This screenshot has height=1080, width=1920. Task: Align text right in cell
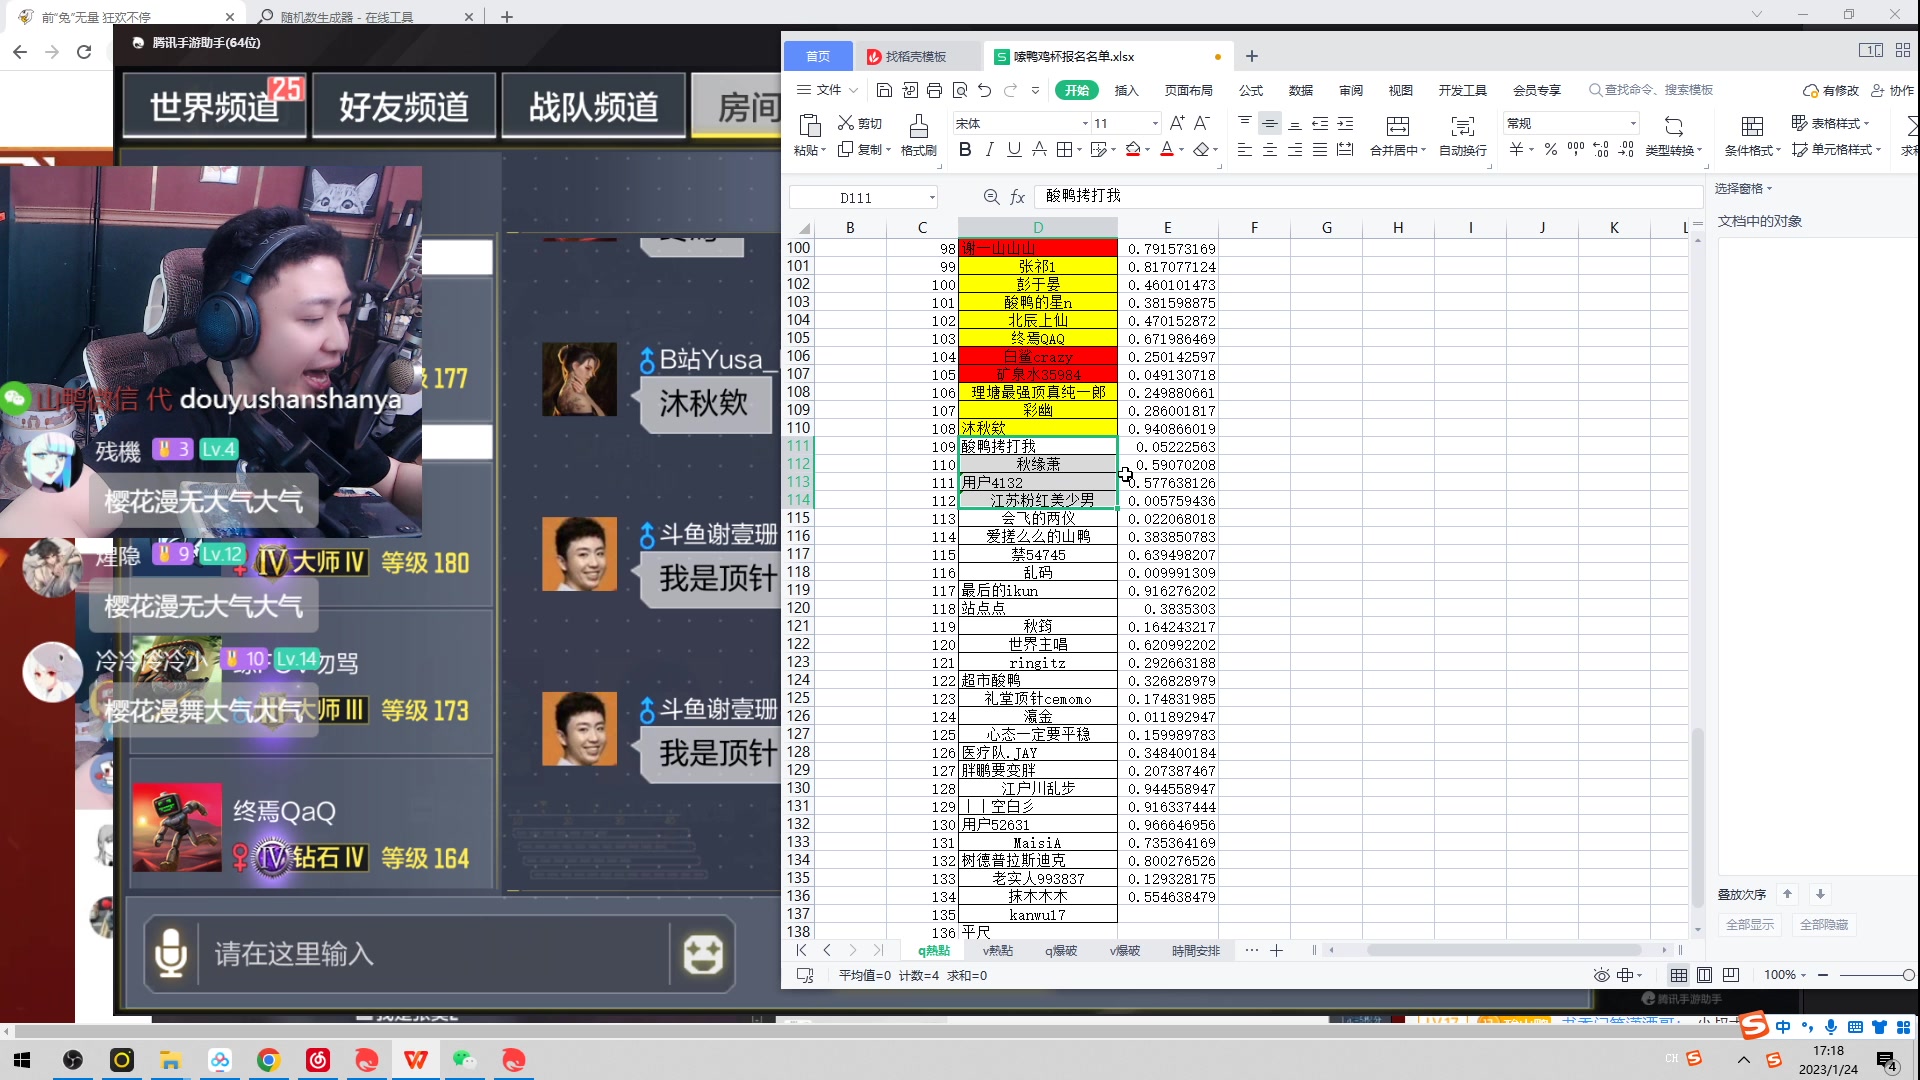(x=1295, y=149)
